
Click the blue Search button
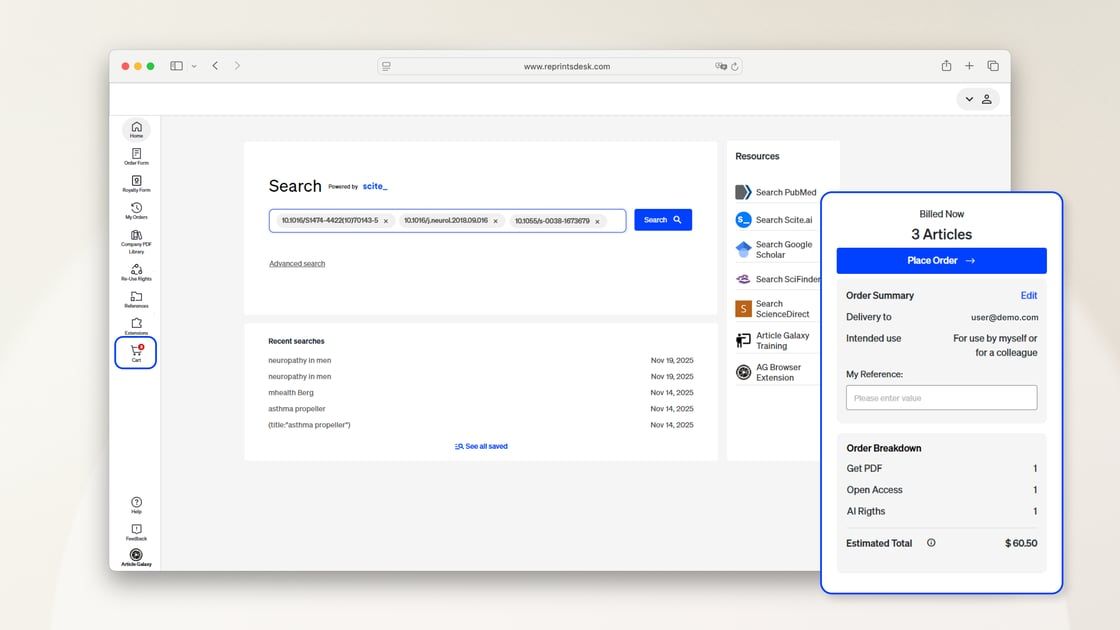[663, 220]
